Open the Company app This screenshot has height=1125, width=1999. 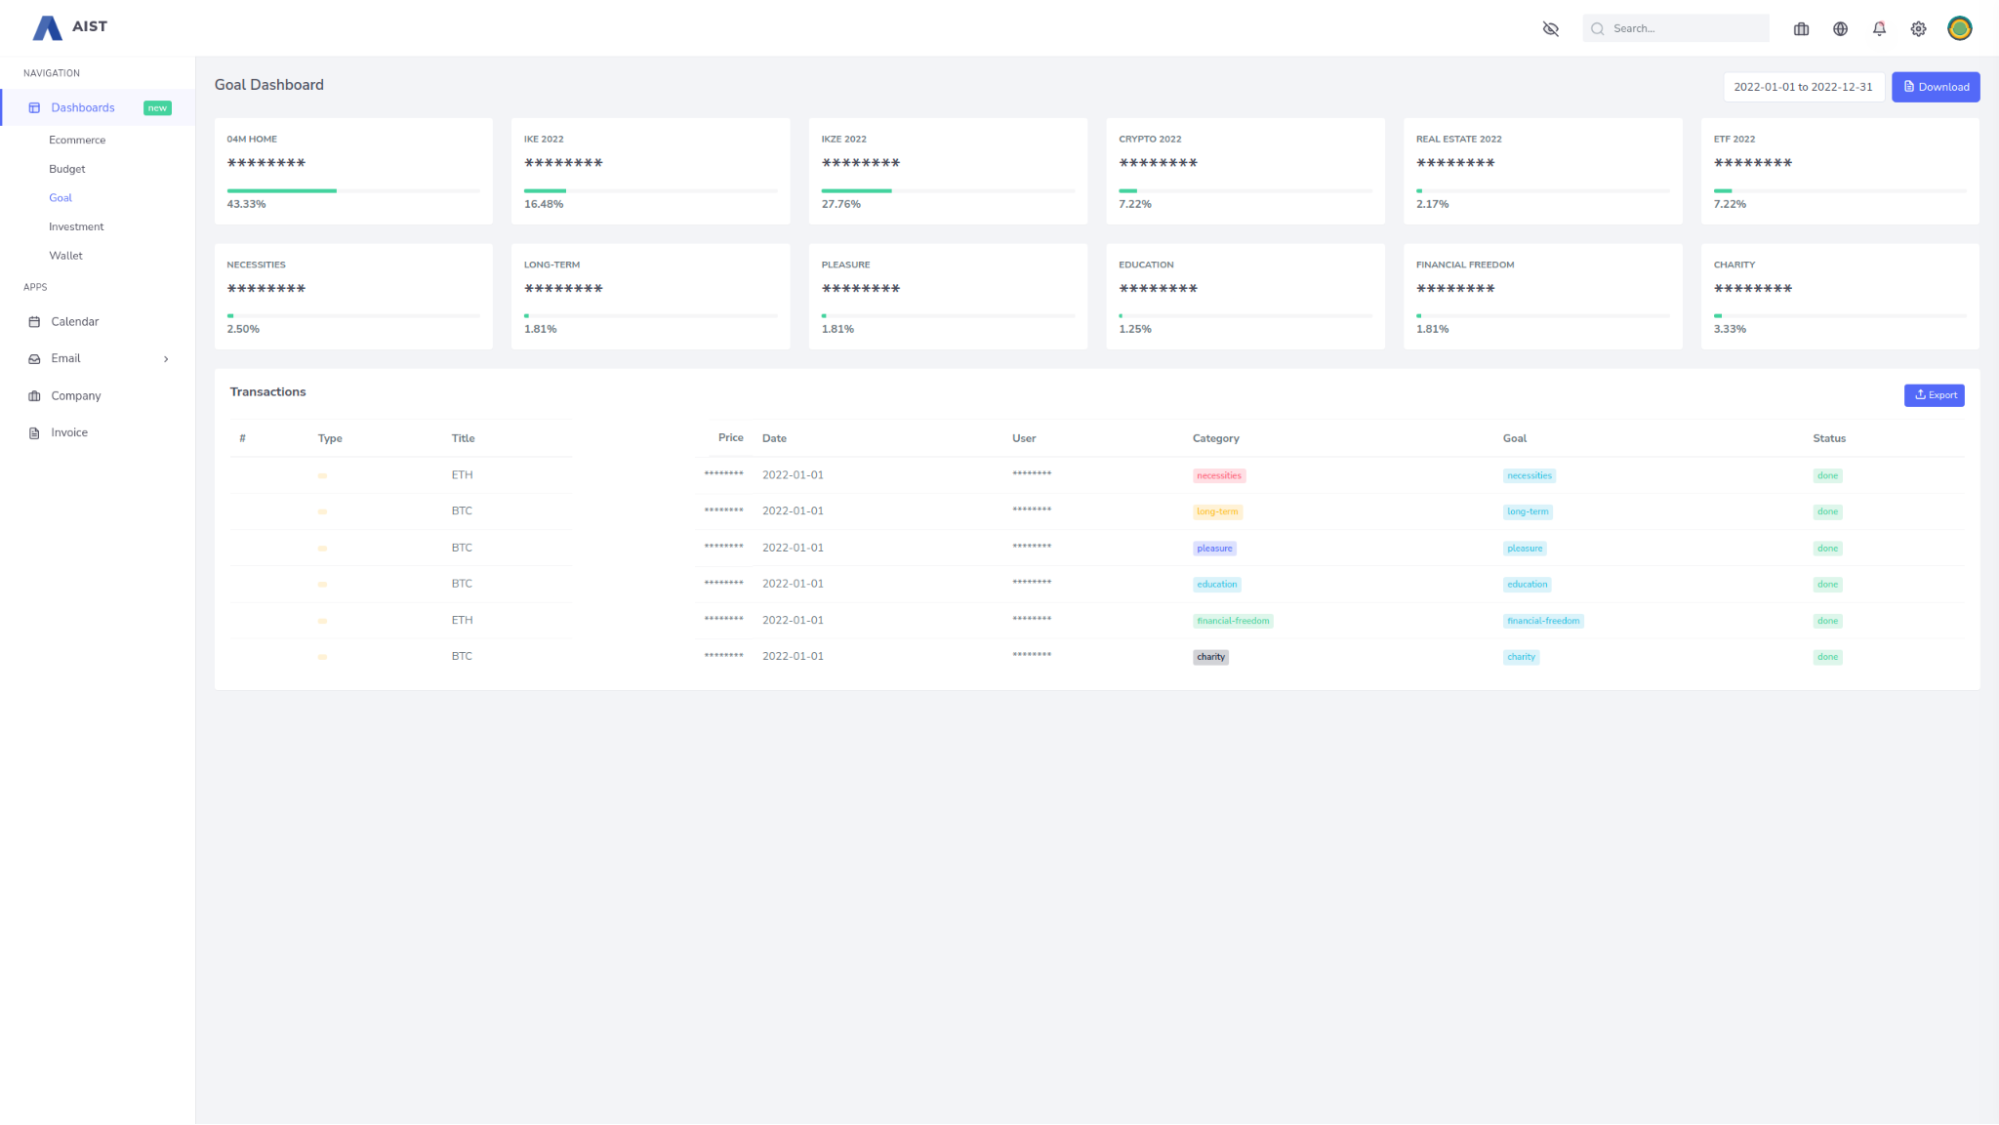pos(76,396)
